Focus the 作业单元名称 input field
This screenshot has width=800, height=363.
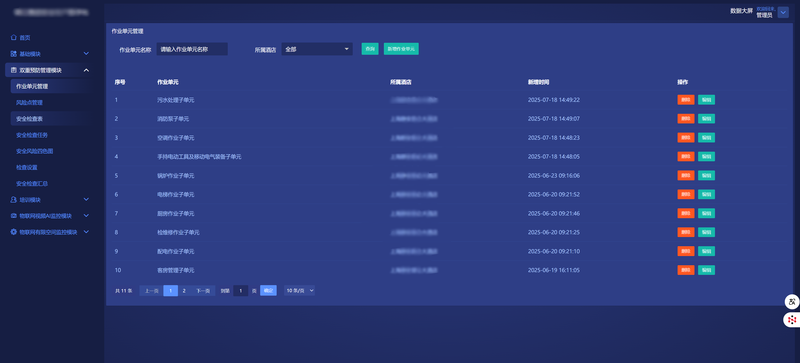[x=192, y=49]
